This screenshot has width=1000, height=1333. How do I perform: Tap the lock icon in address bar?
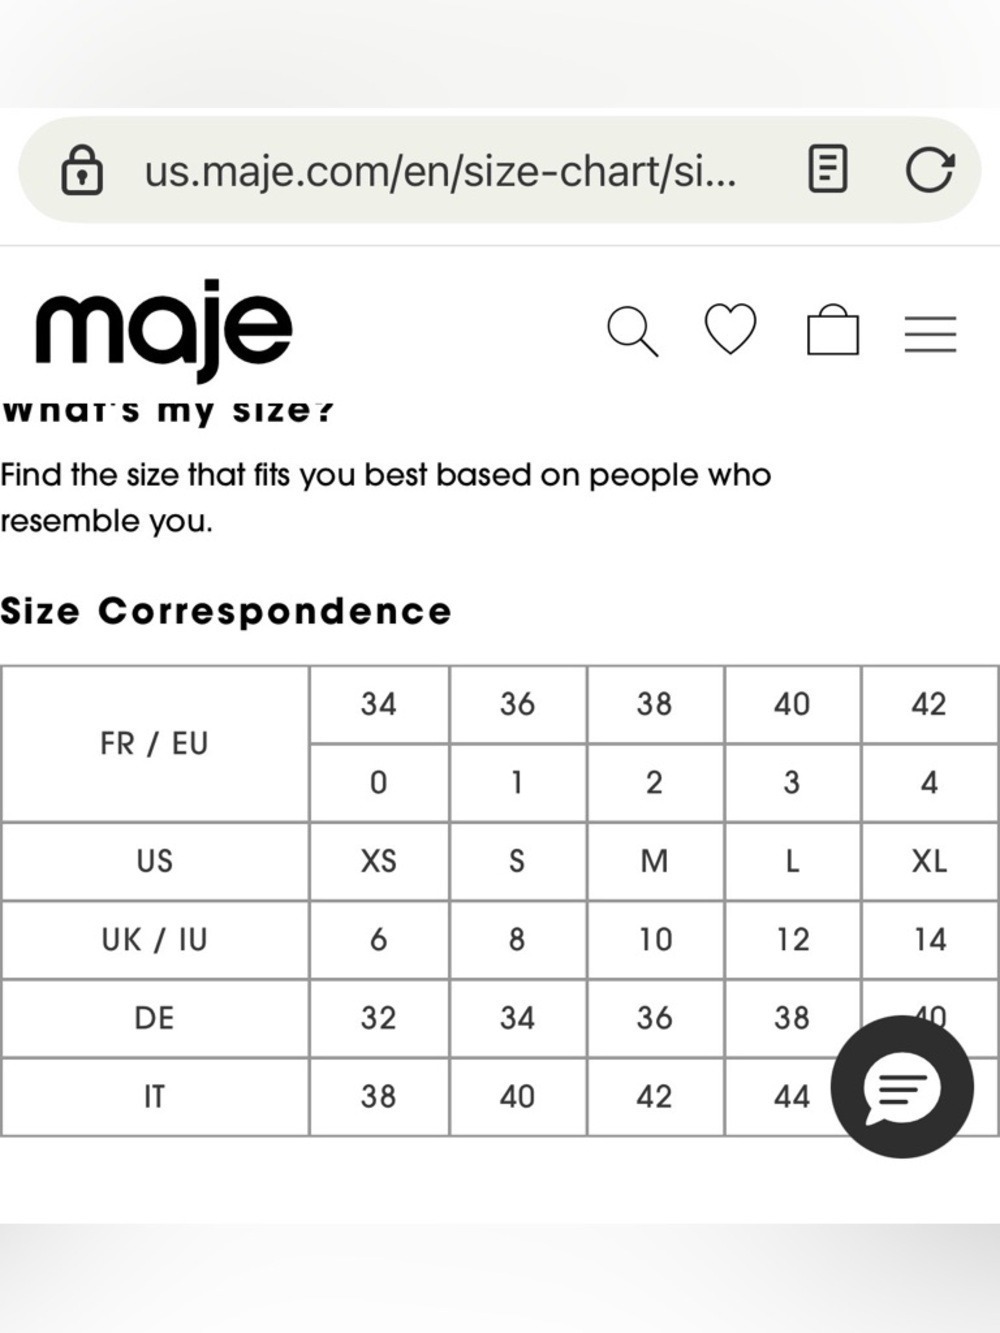coord(82,170)
